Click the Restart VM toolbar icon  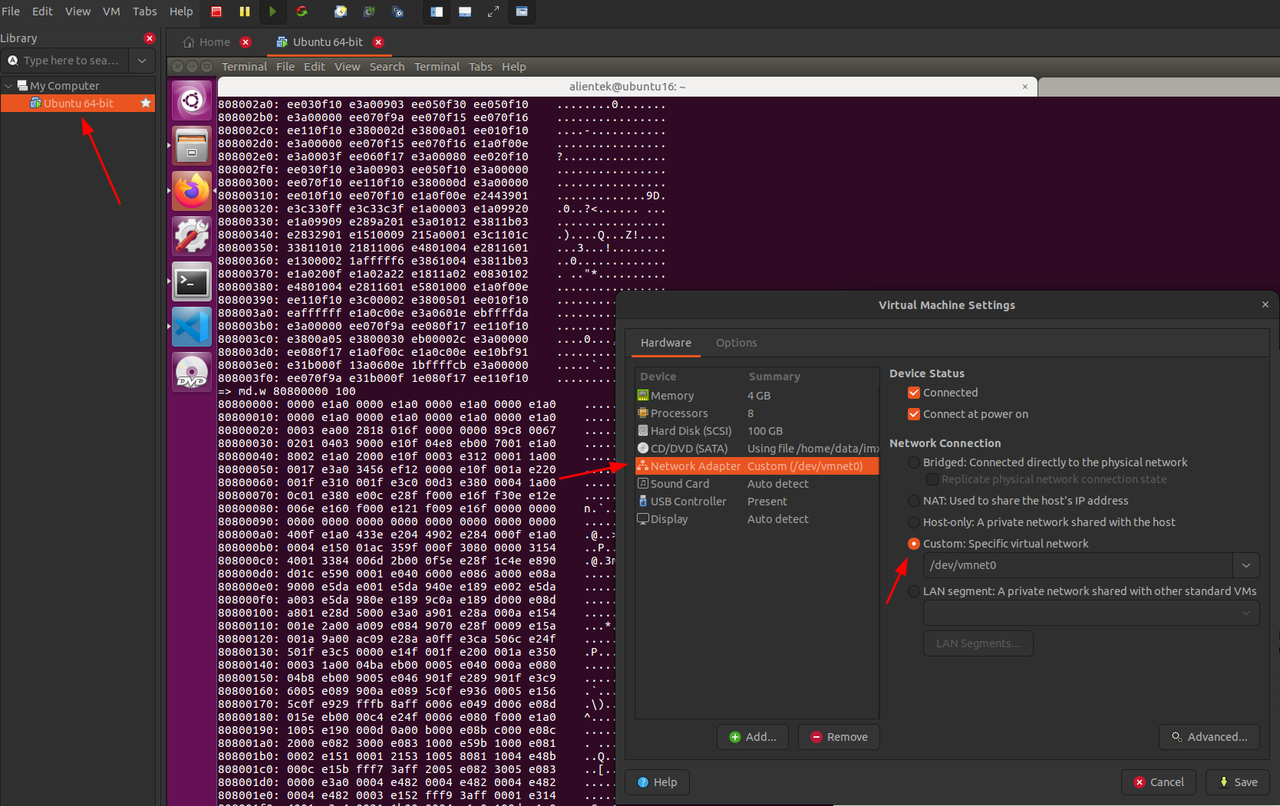coord(301,12)
